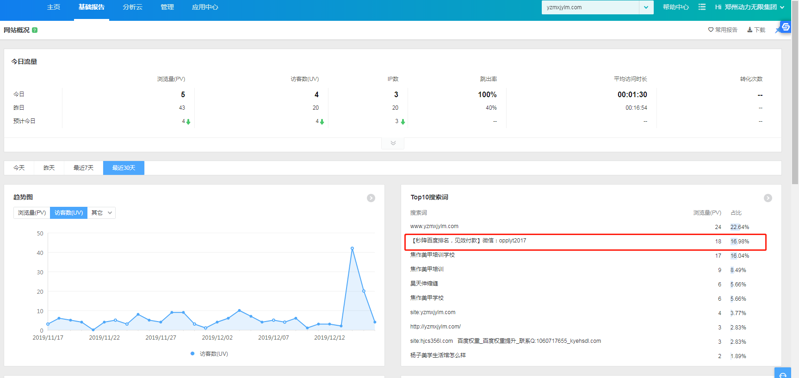Screen dimensions: 799x378
Task: Click the 常用报告 heart button
Action: pyautogui.click(x=723, y=30)
